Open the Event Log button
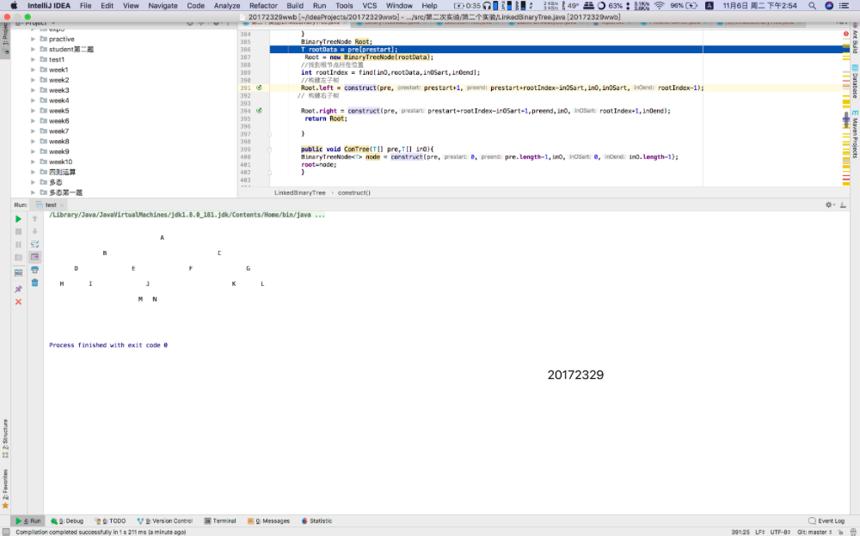The height and width of the screenshot is (536, 860). 827,521
